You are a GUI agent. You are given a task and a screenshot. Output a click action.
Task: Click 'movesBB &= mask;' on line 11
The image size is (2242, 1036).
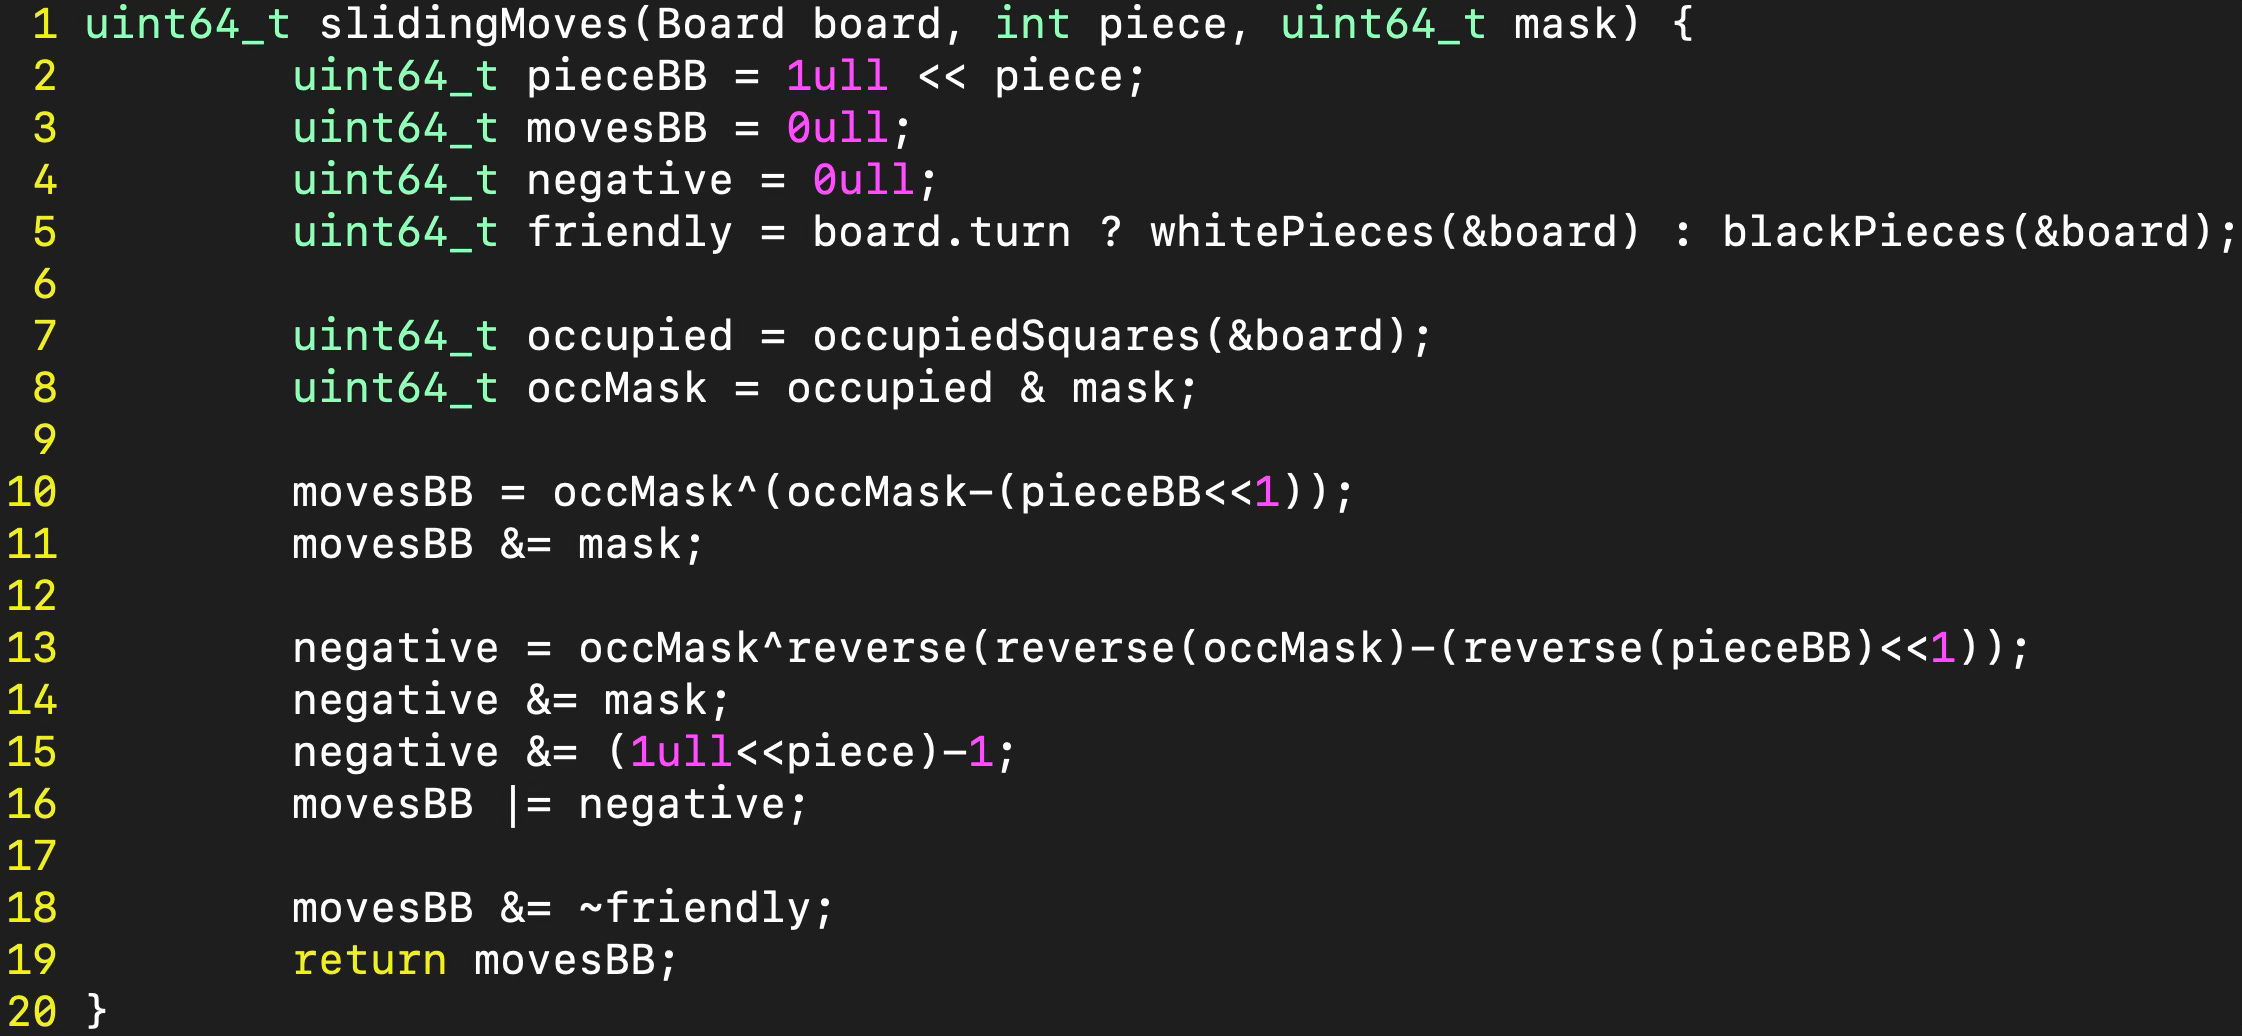[x=499, y=544]
